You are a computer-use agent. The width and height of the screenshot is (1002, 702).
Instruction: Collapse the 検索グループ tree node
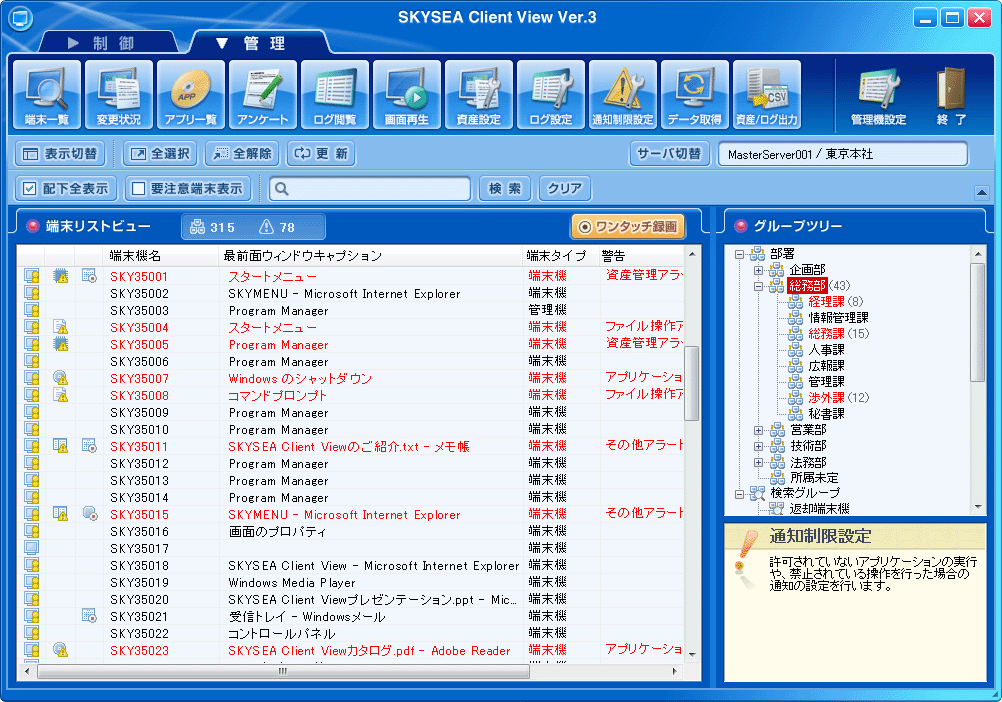[739, 494]
